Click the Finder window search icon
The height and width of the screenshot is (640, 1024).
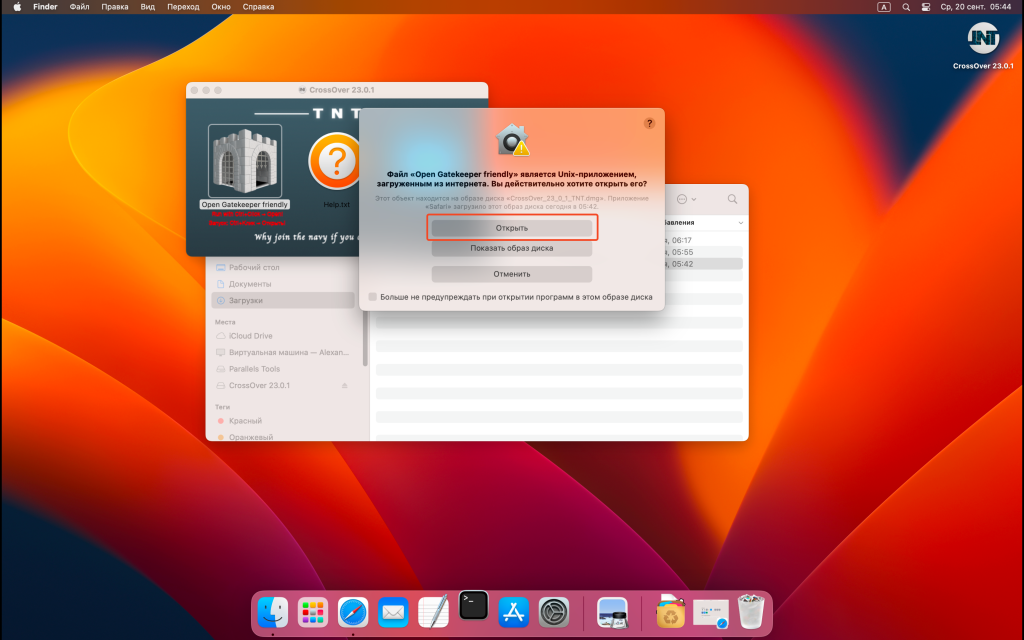(732, 199)
